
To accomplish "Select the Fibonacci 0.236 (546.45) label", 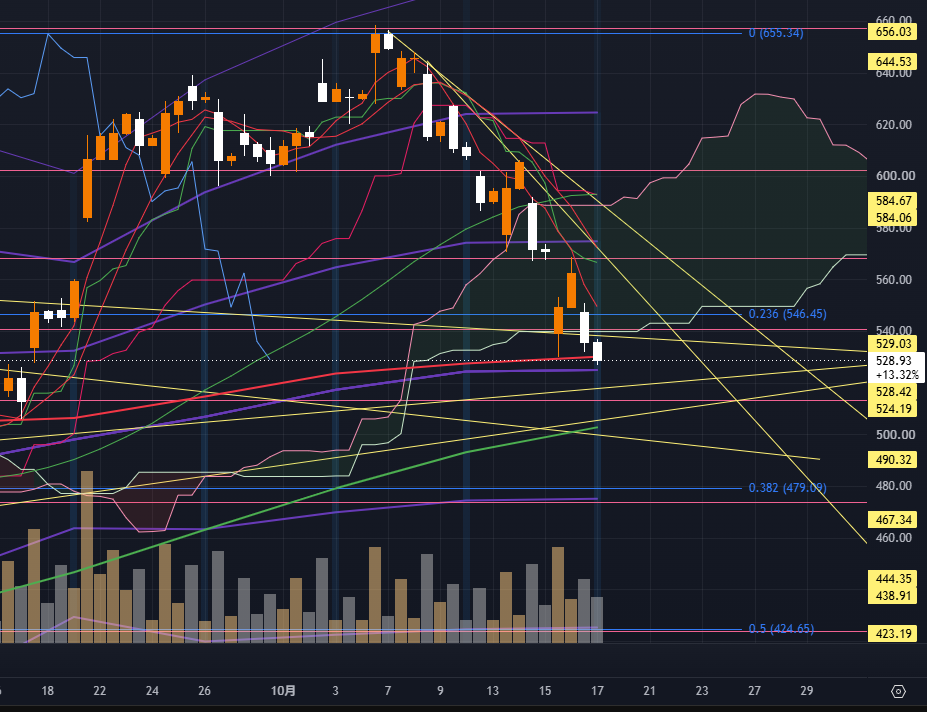I will [x=787, y=314].
